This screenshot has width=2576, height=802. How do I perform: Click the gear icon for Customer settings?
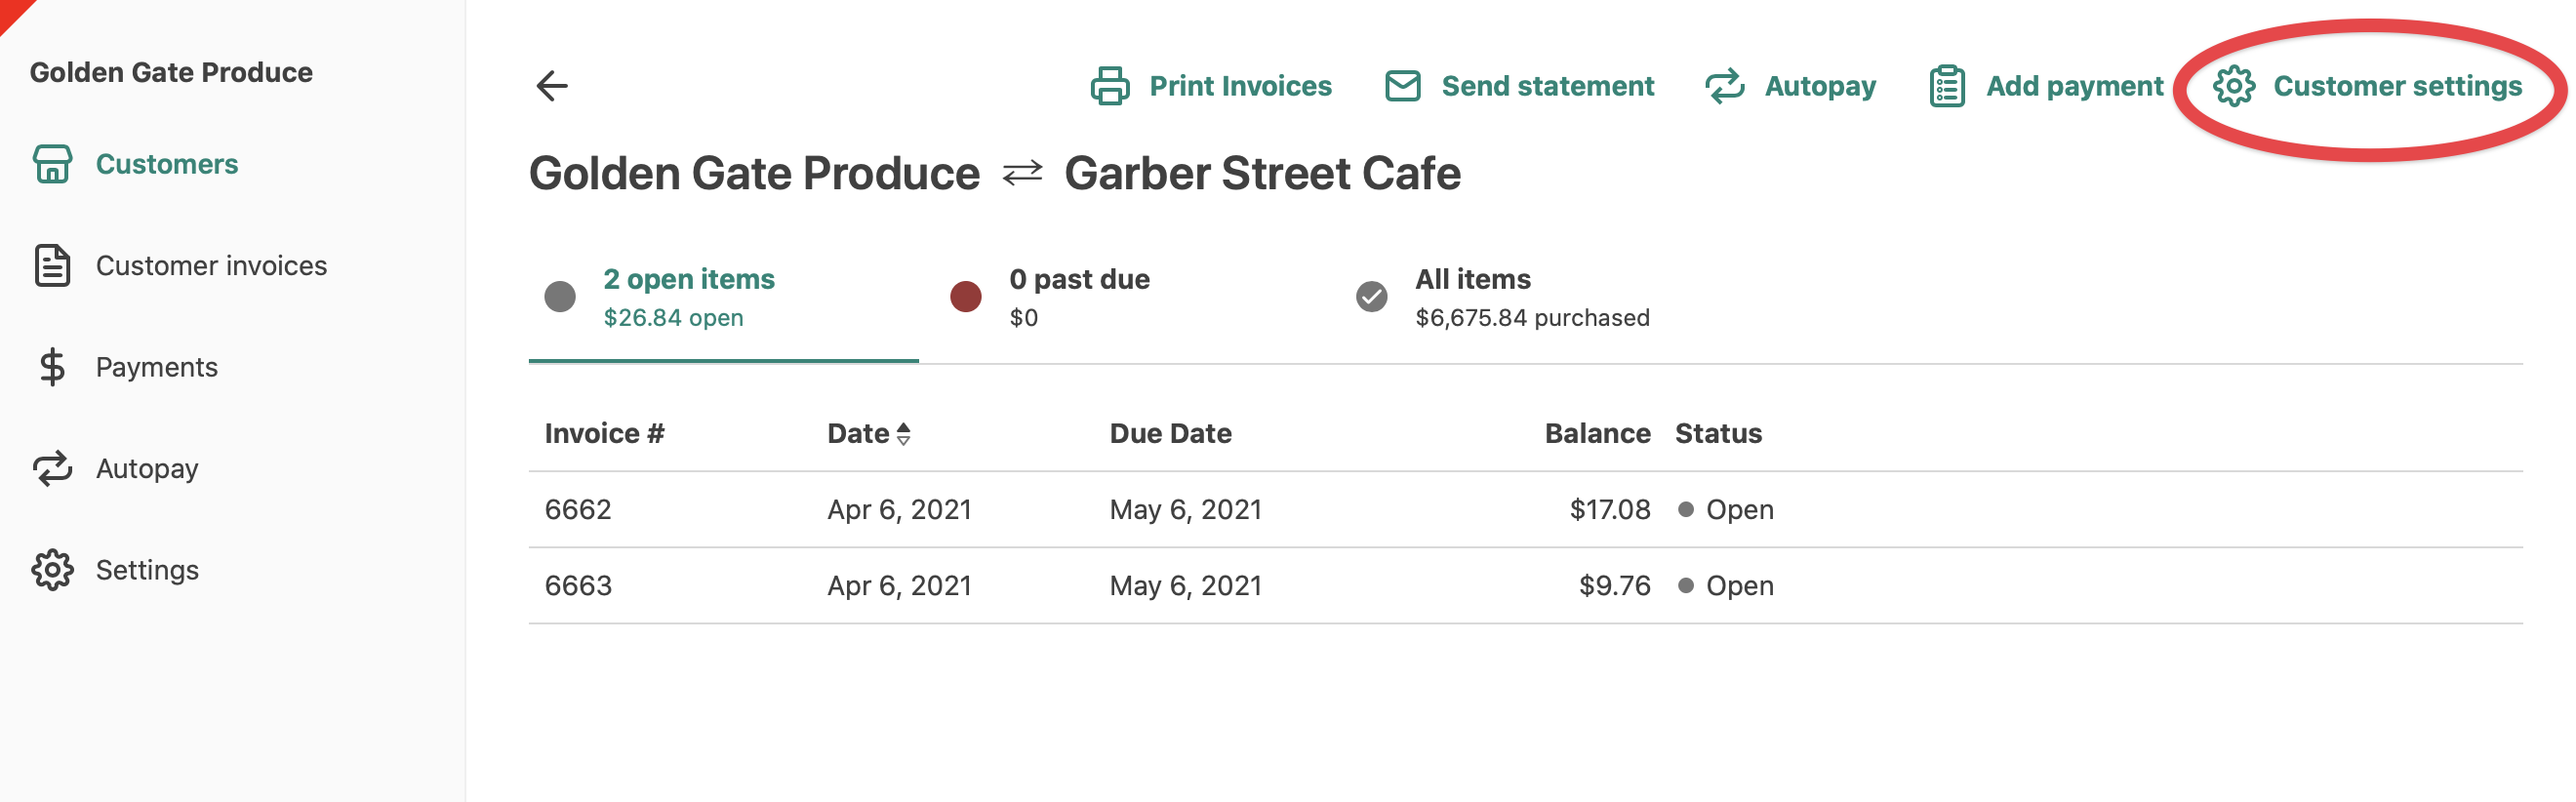pyautogui.click(x=2233, y=86)
